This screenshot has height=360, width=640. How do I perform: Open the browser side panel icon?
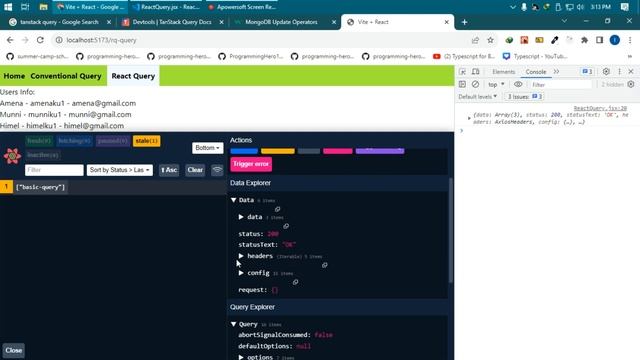tap(599, 40)
